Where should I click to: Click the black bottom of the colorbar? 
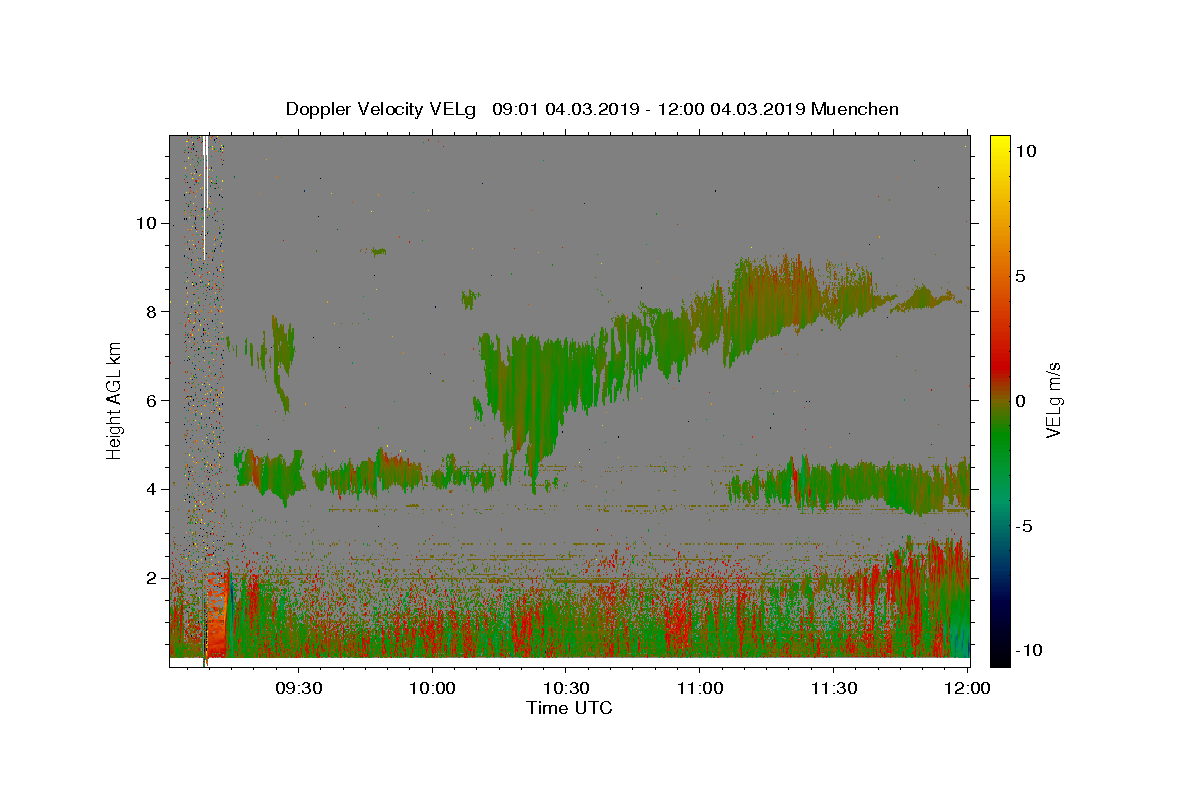tap(999, 658)
